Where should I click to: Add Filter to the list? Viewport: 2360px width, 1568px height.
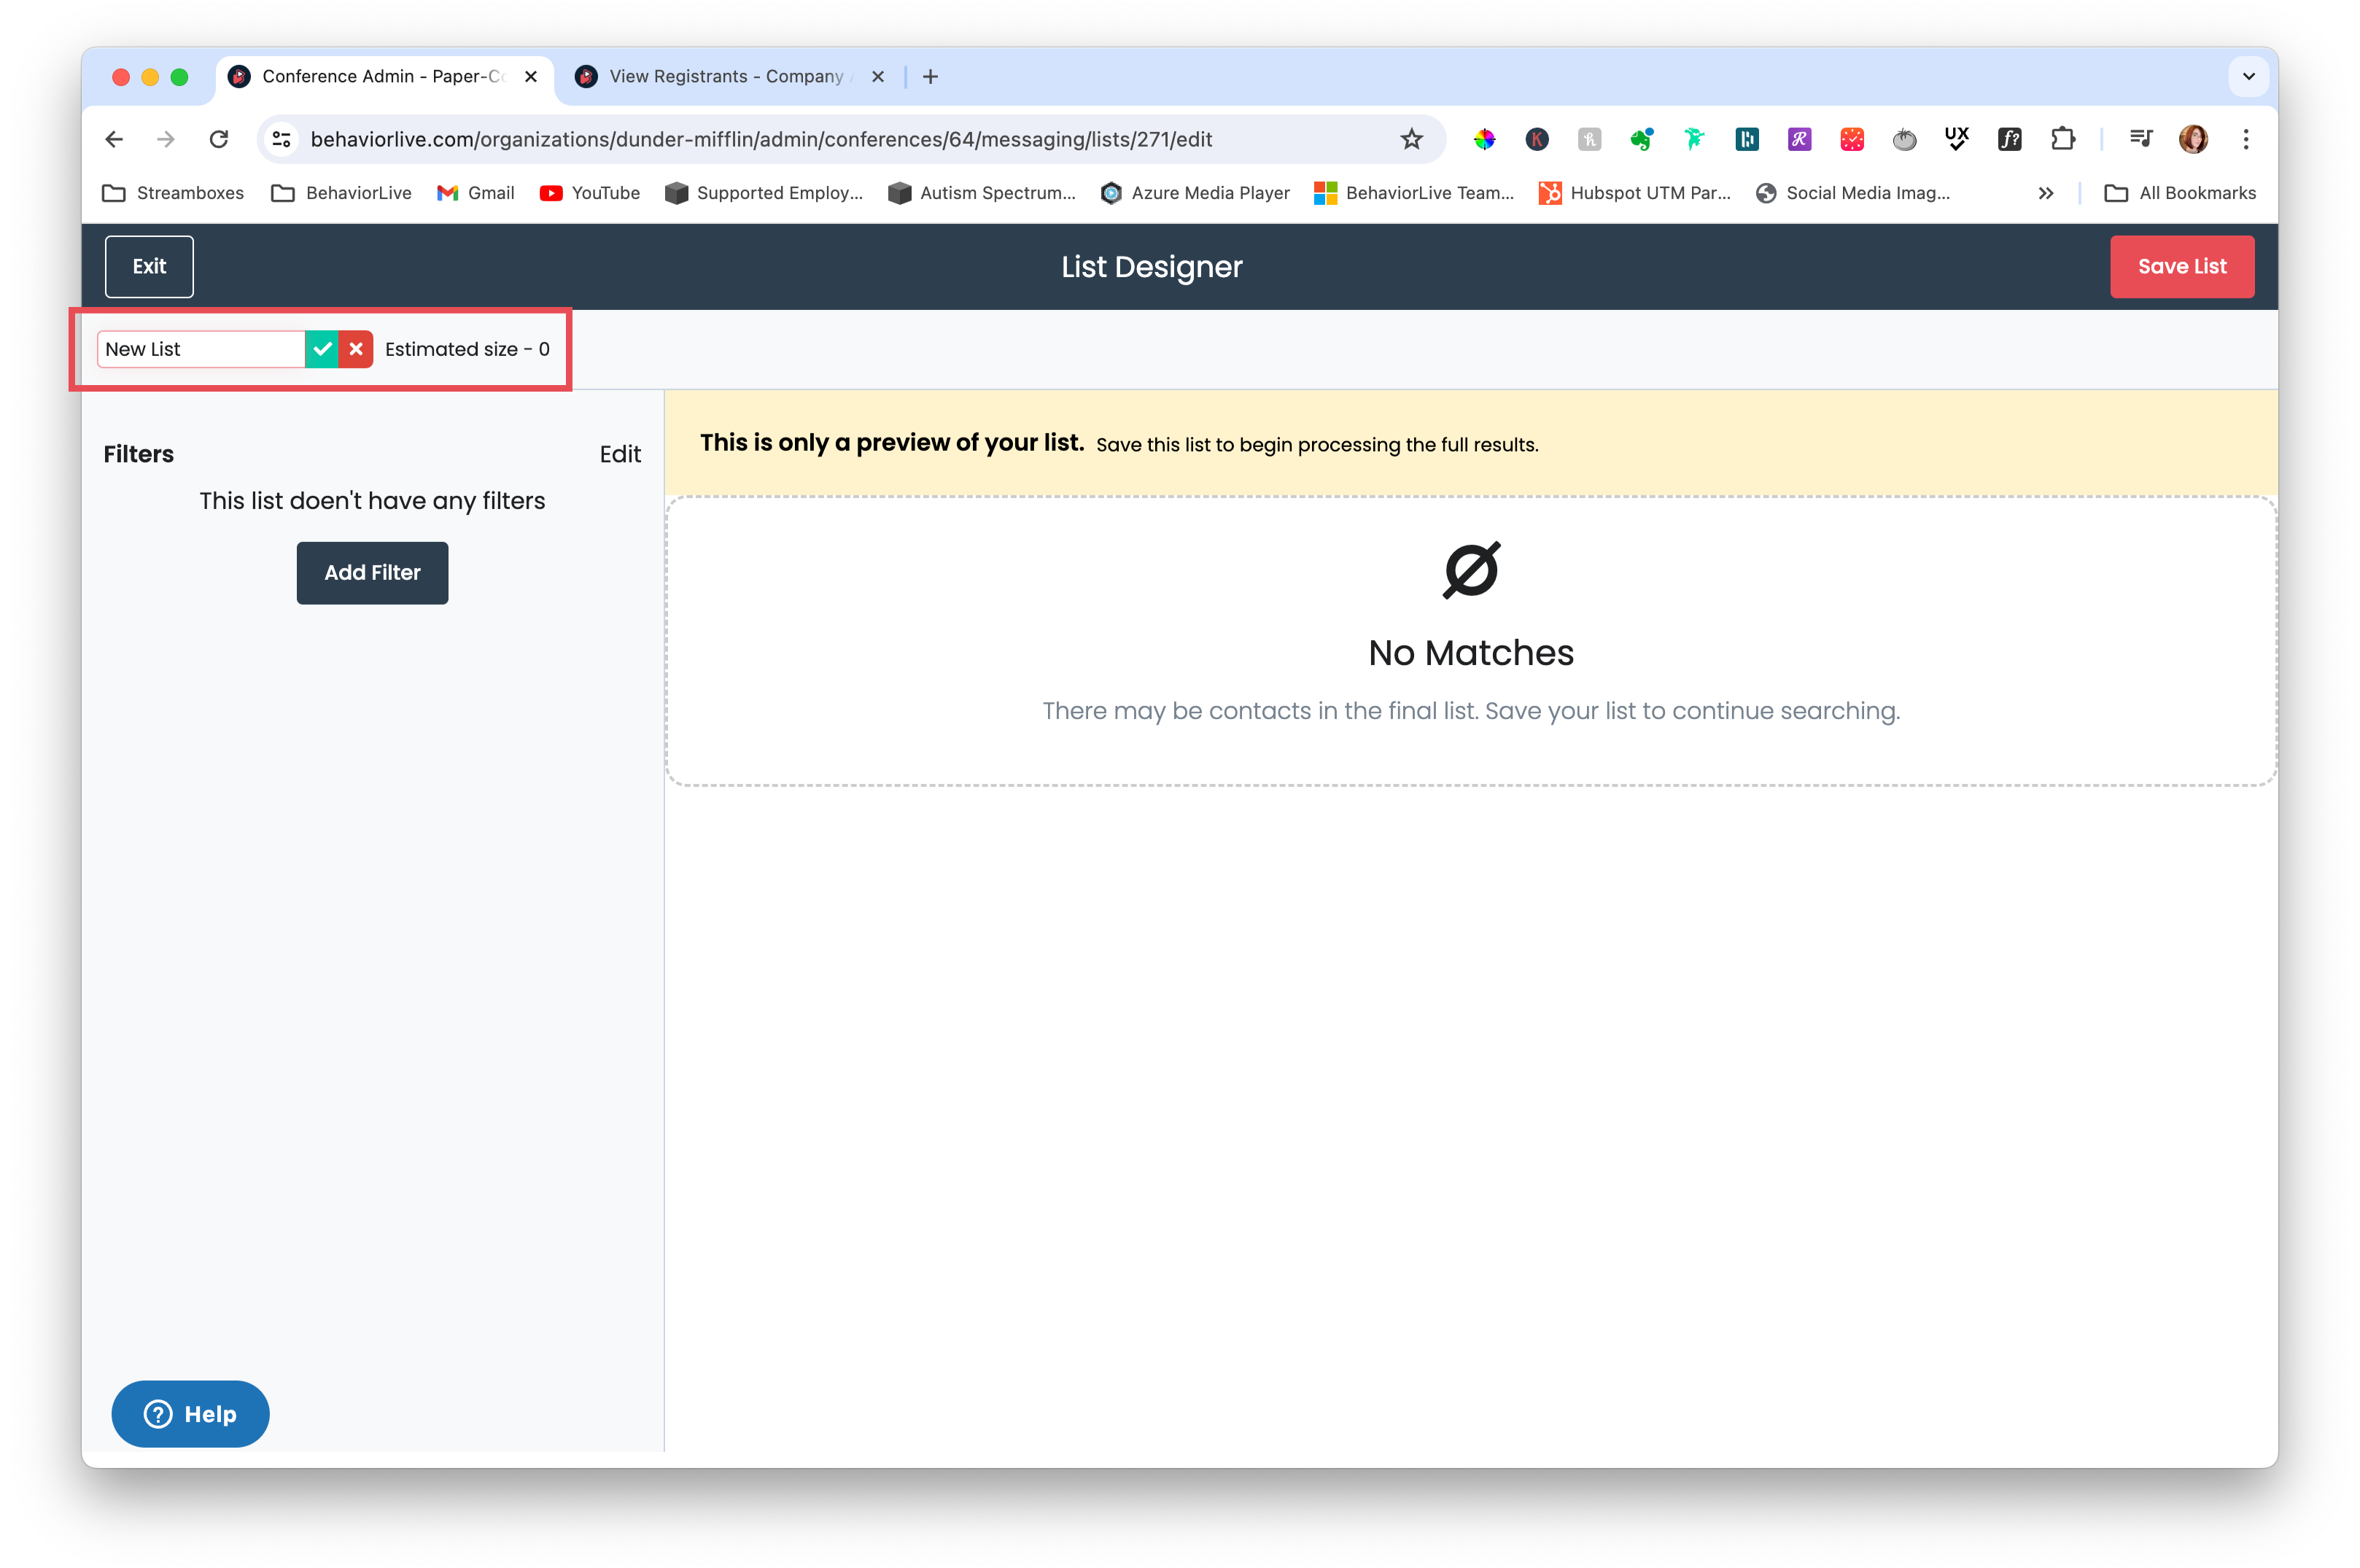pyautogui.click(x=372, y=573)
